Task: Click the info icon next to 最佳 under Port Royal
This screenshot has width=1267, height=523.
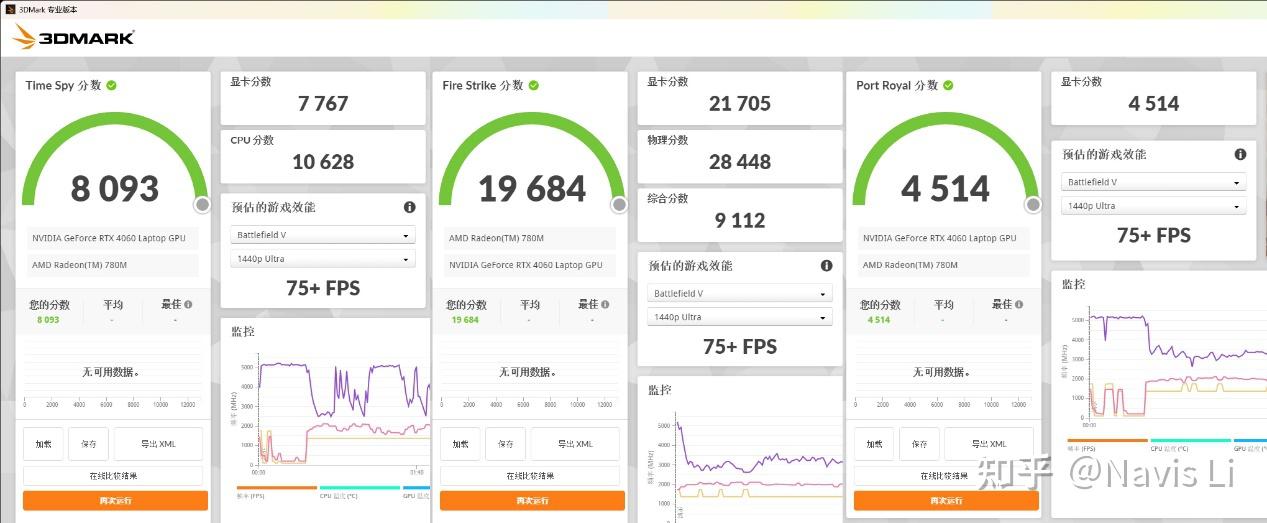Action: (x=1018, y=304)
